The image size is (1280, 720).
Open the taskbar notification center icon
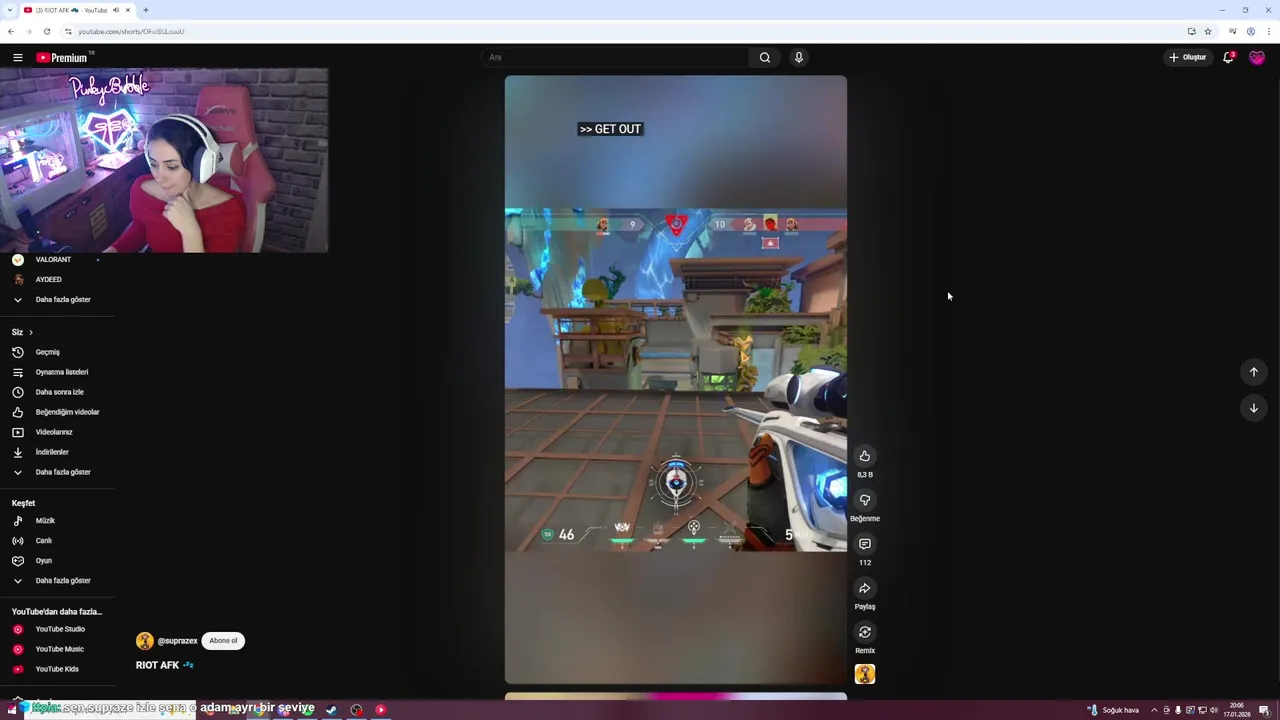(x=1264, y=710)
